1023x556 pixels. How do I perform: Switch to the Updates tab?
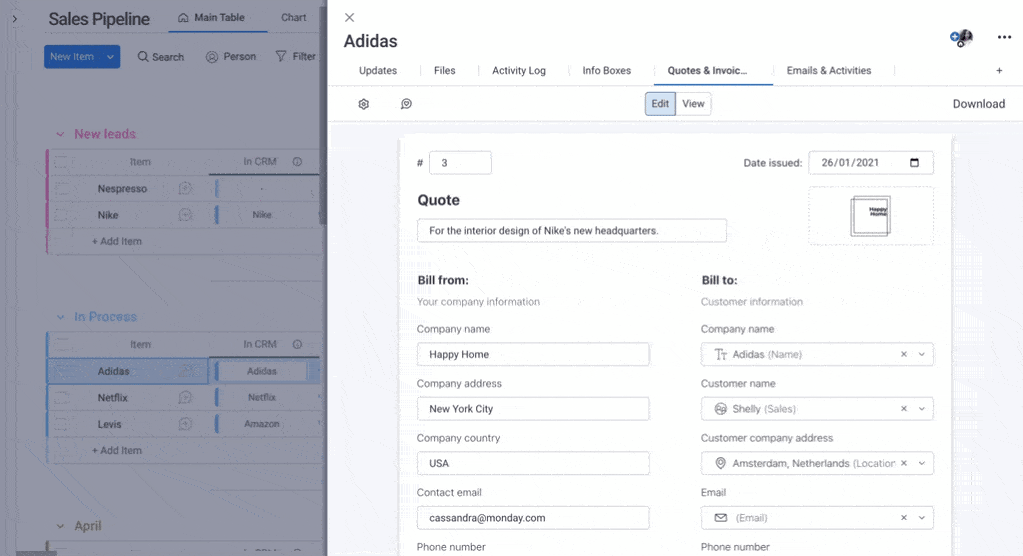(378, 70)
